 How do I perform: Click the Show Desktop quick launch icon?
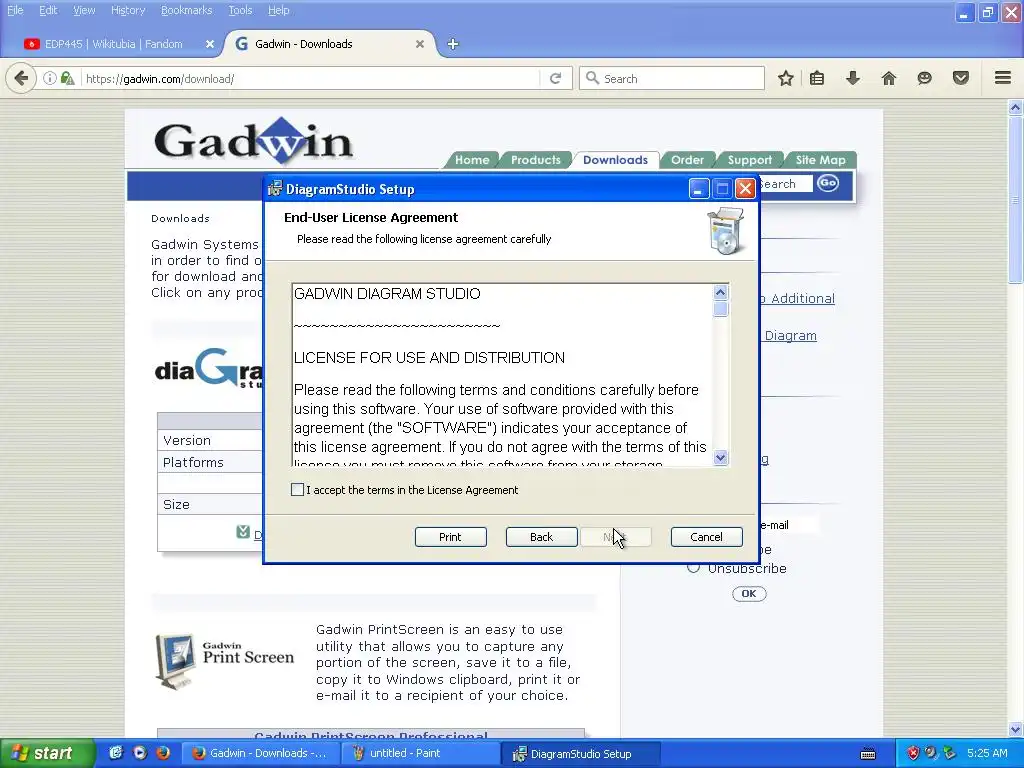pos(116,753)
